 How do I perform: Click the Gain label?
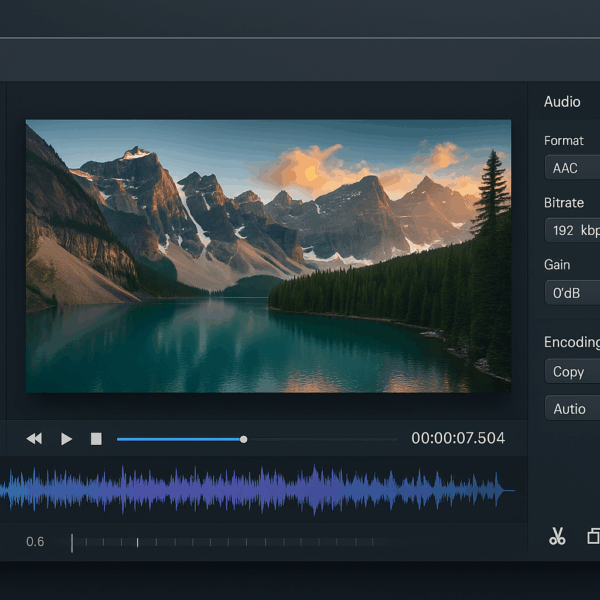click(x=557, y=264)
